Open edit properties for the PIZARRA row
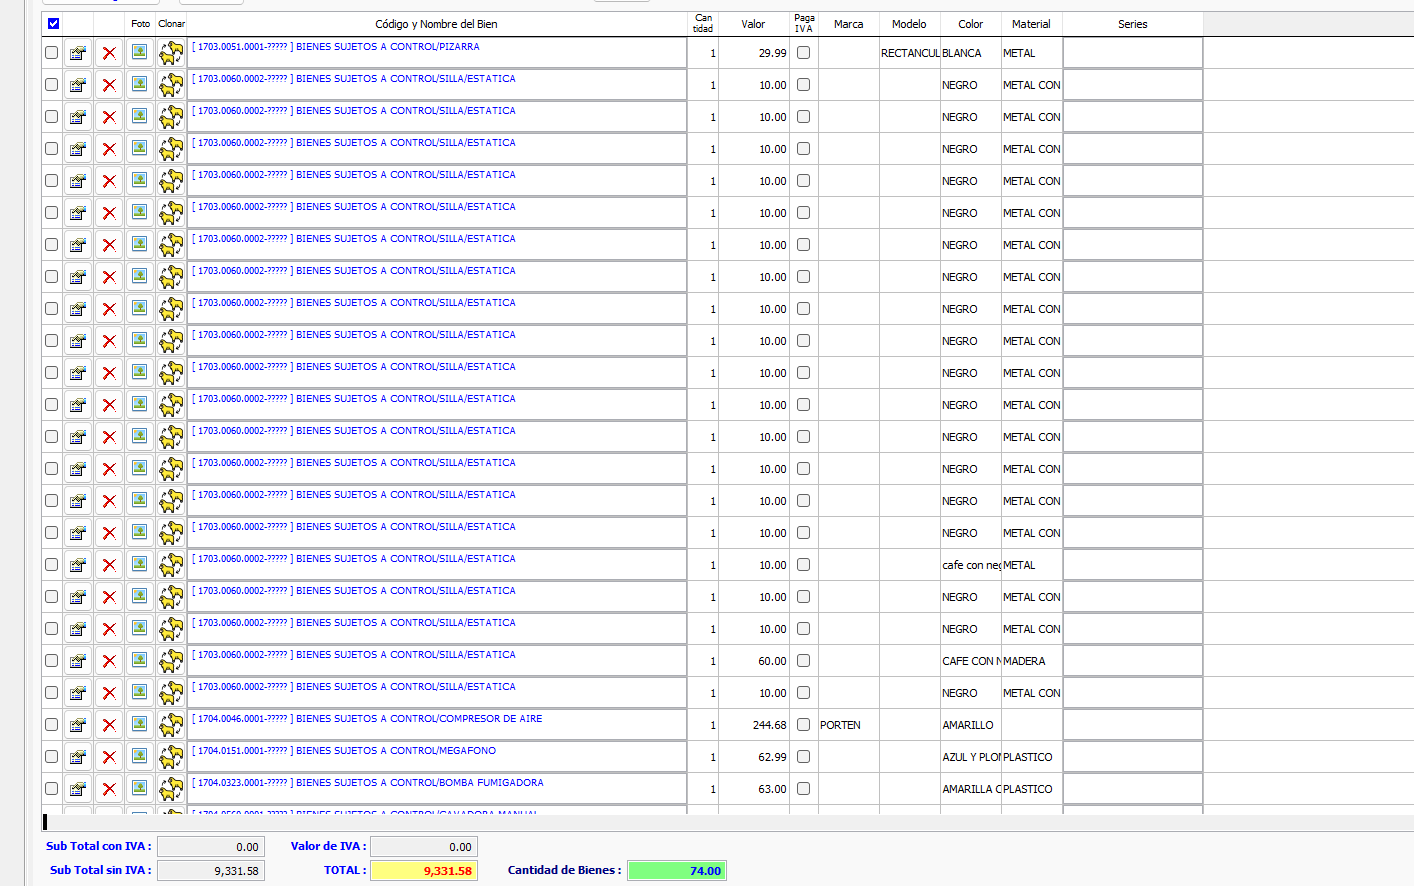 click(x=77, y=53)
